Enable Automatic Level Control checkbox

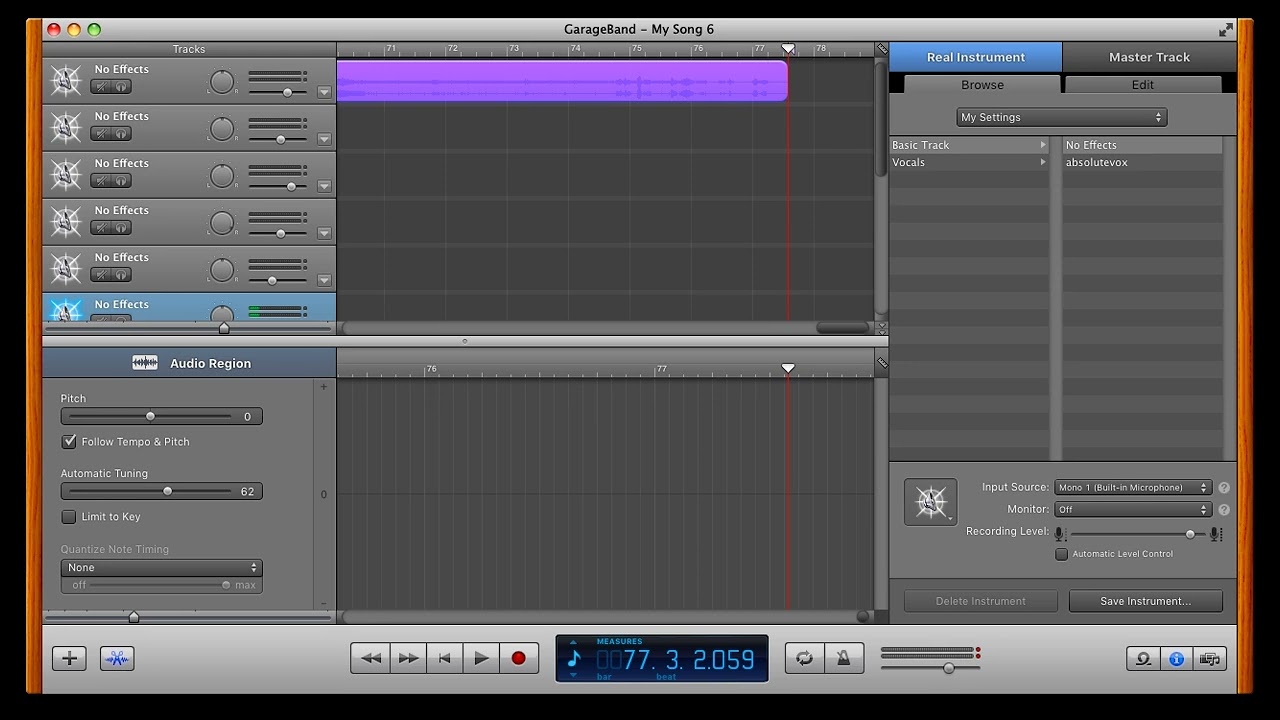1062,554
